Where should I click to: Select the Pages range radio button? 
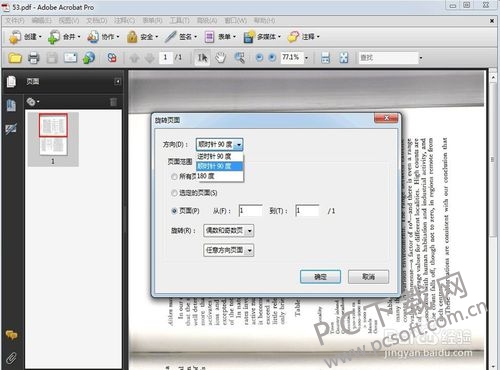[174, 211]
